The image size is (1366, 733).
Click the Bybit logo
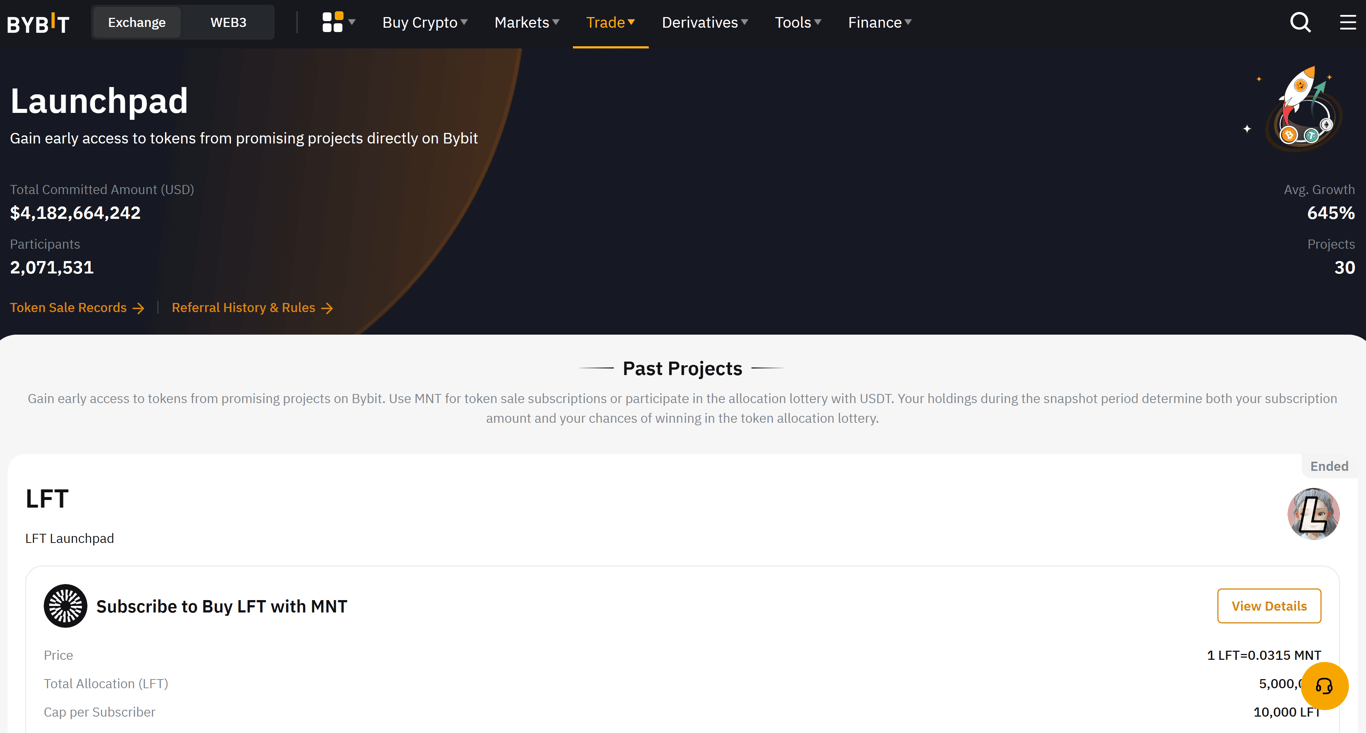coord(38,22)
